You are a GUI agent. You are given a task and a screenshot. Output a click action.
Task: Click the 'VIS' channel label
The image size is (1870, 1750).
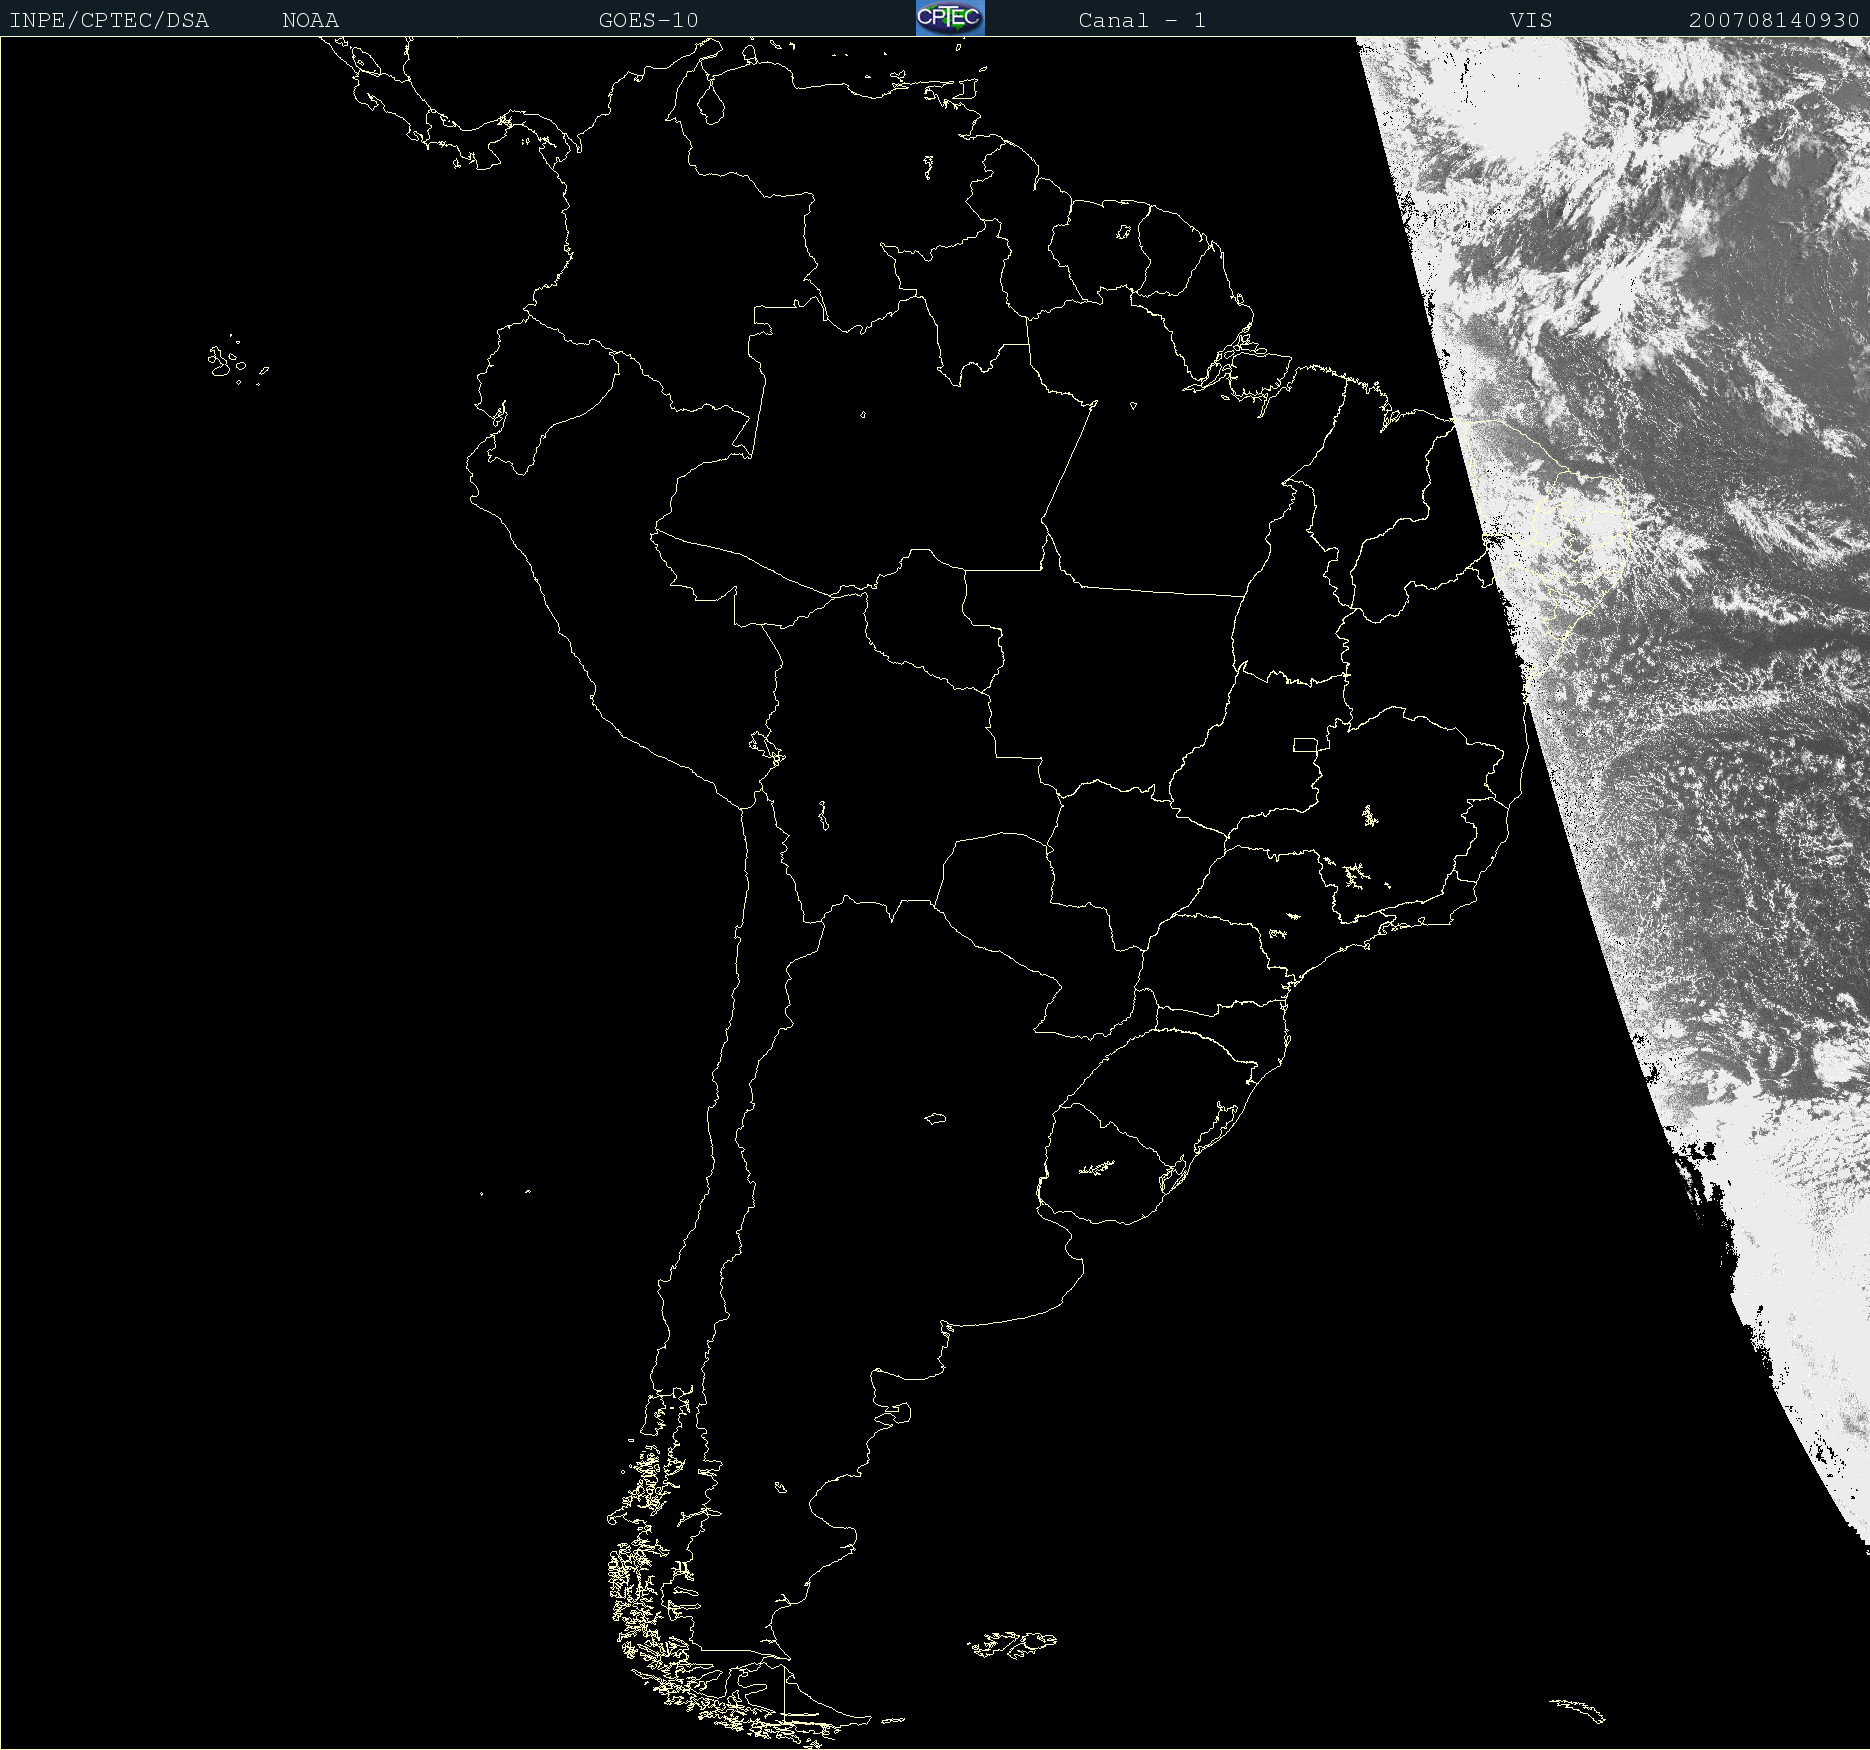(x=1531, y=20)
